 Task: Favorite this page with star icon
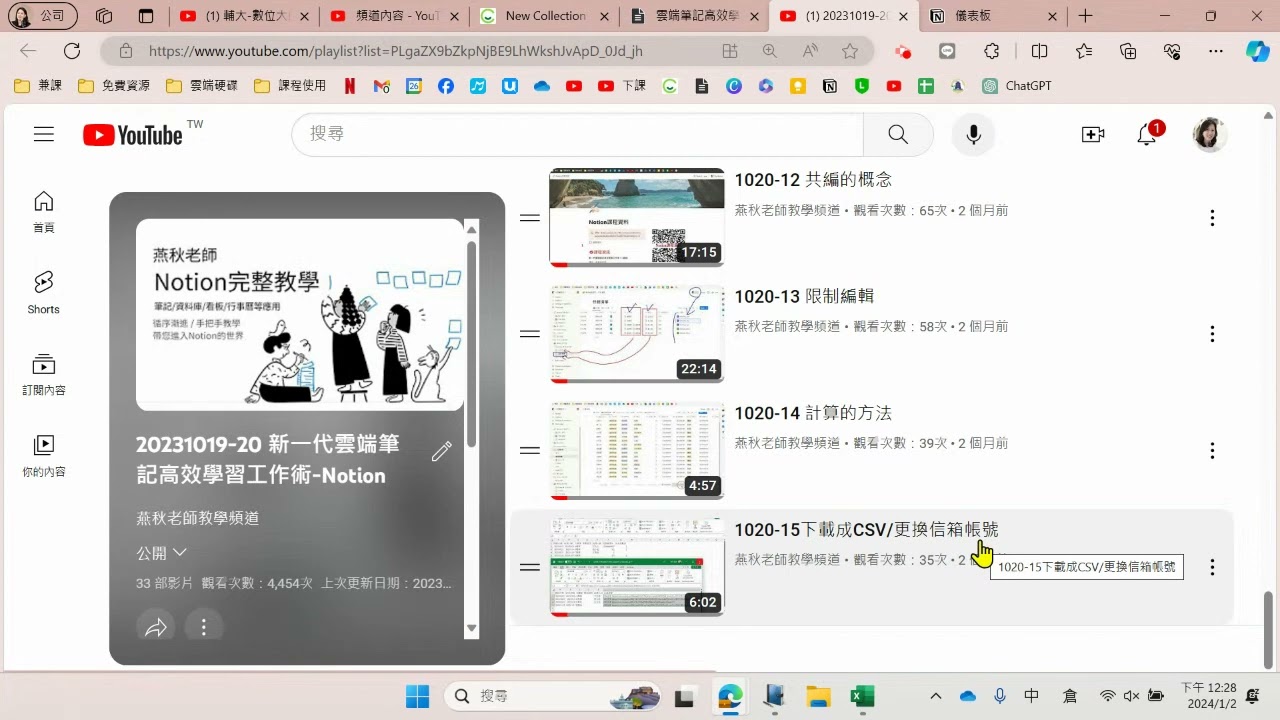click(x=850, y=51)
